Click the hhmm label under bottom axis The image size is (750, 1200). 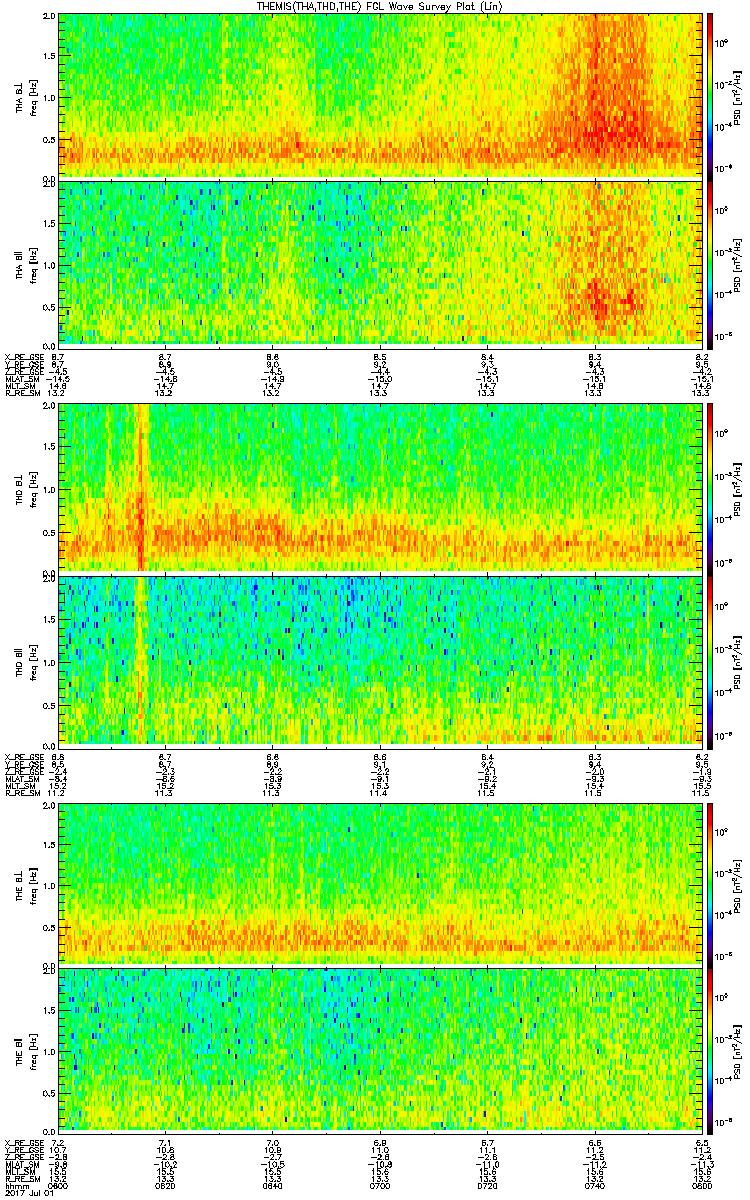(16, 1187)
